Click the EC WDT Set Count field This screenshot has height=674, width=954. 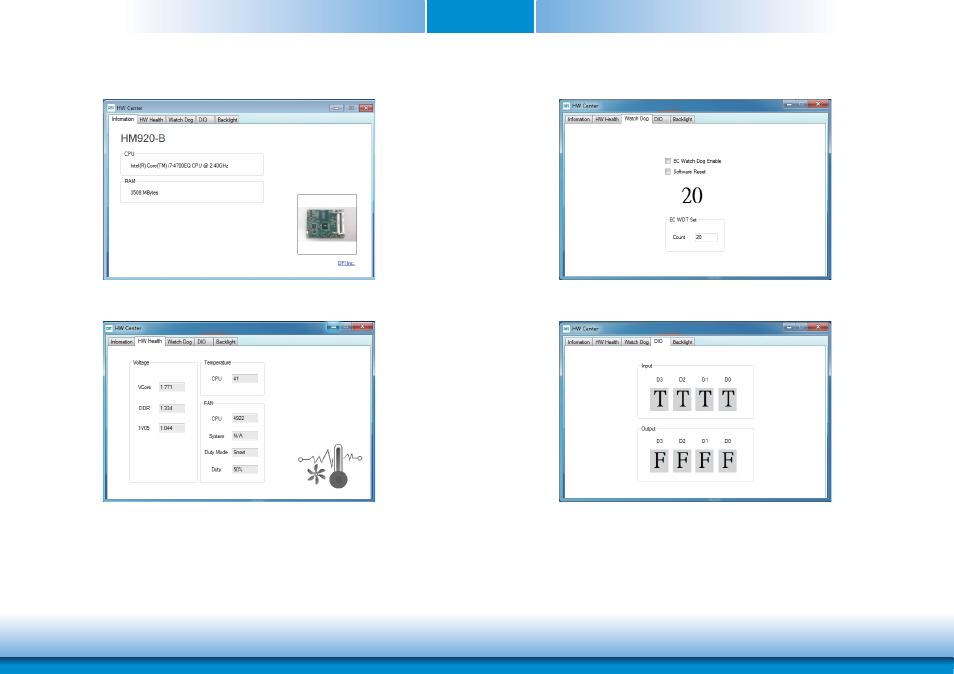[x=706, y=237]
